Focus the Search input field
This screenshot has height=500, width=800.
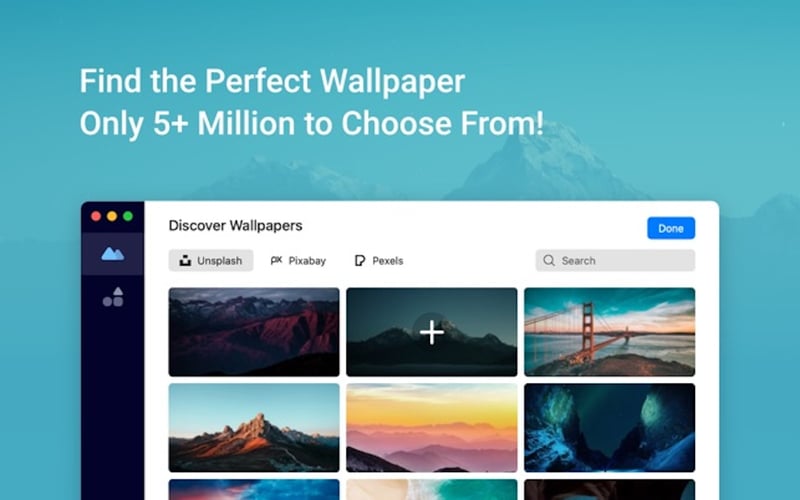615,260
